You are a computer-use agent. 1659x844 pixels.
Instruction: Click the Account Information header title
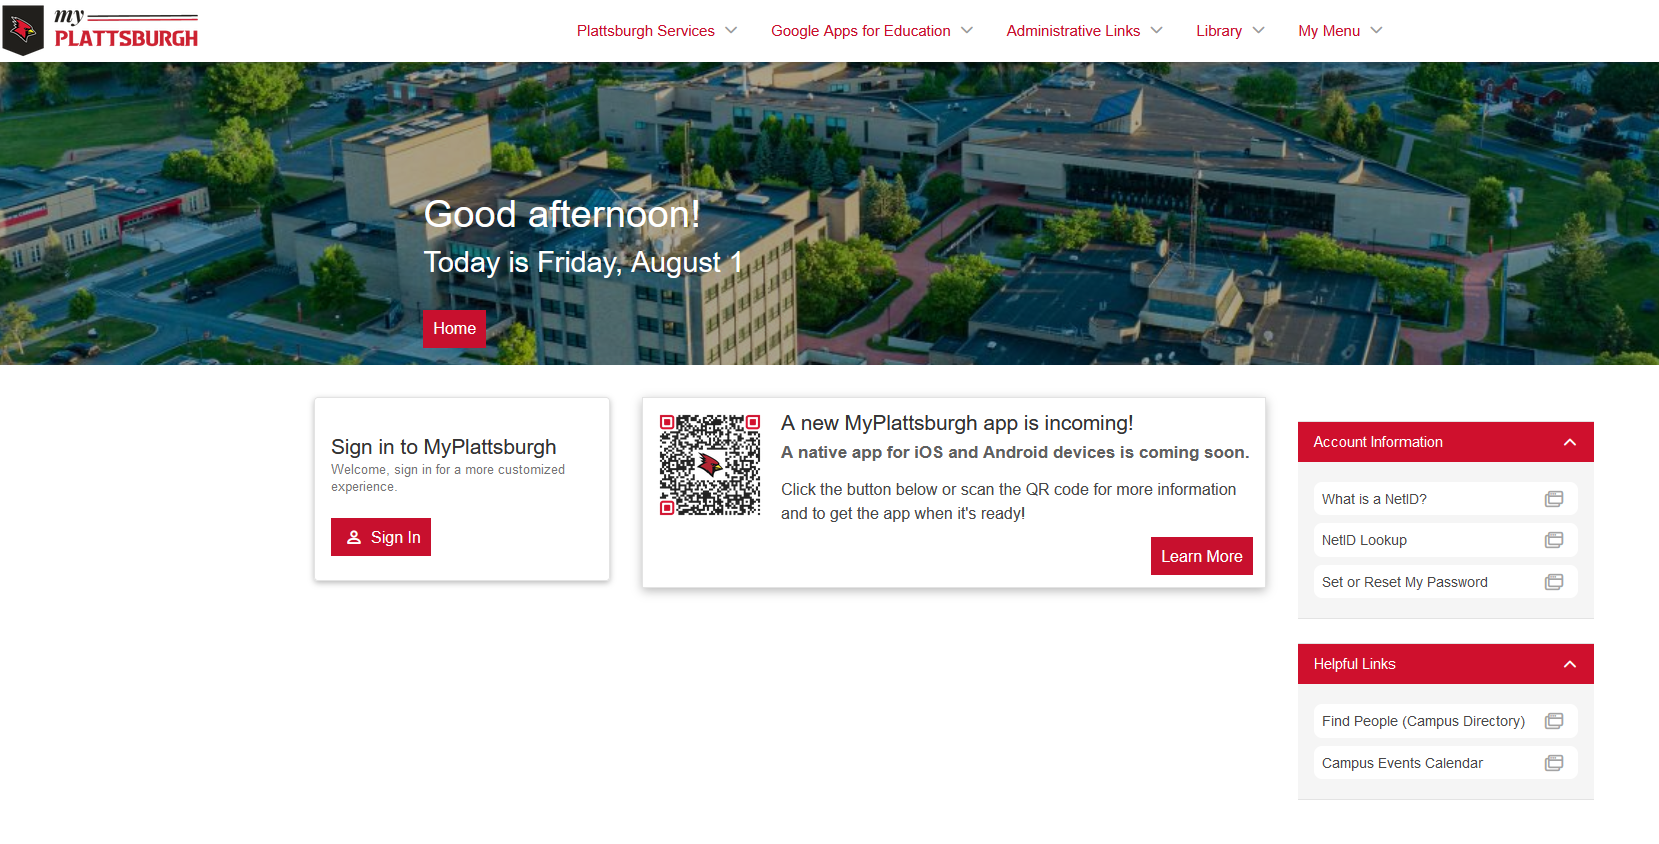pos(1378,442)
